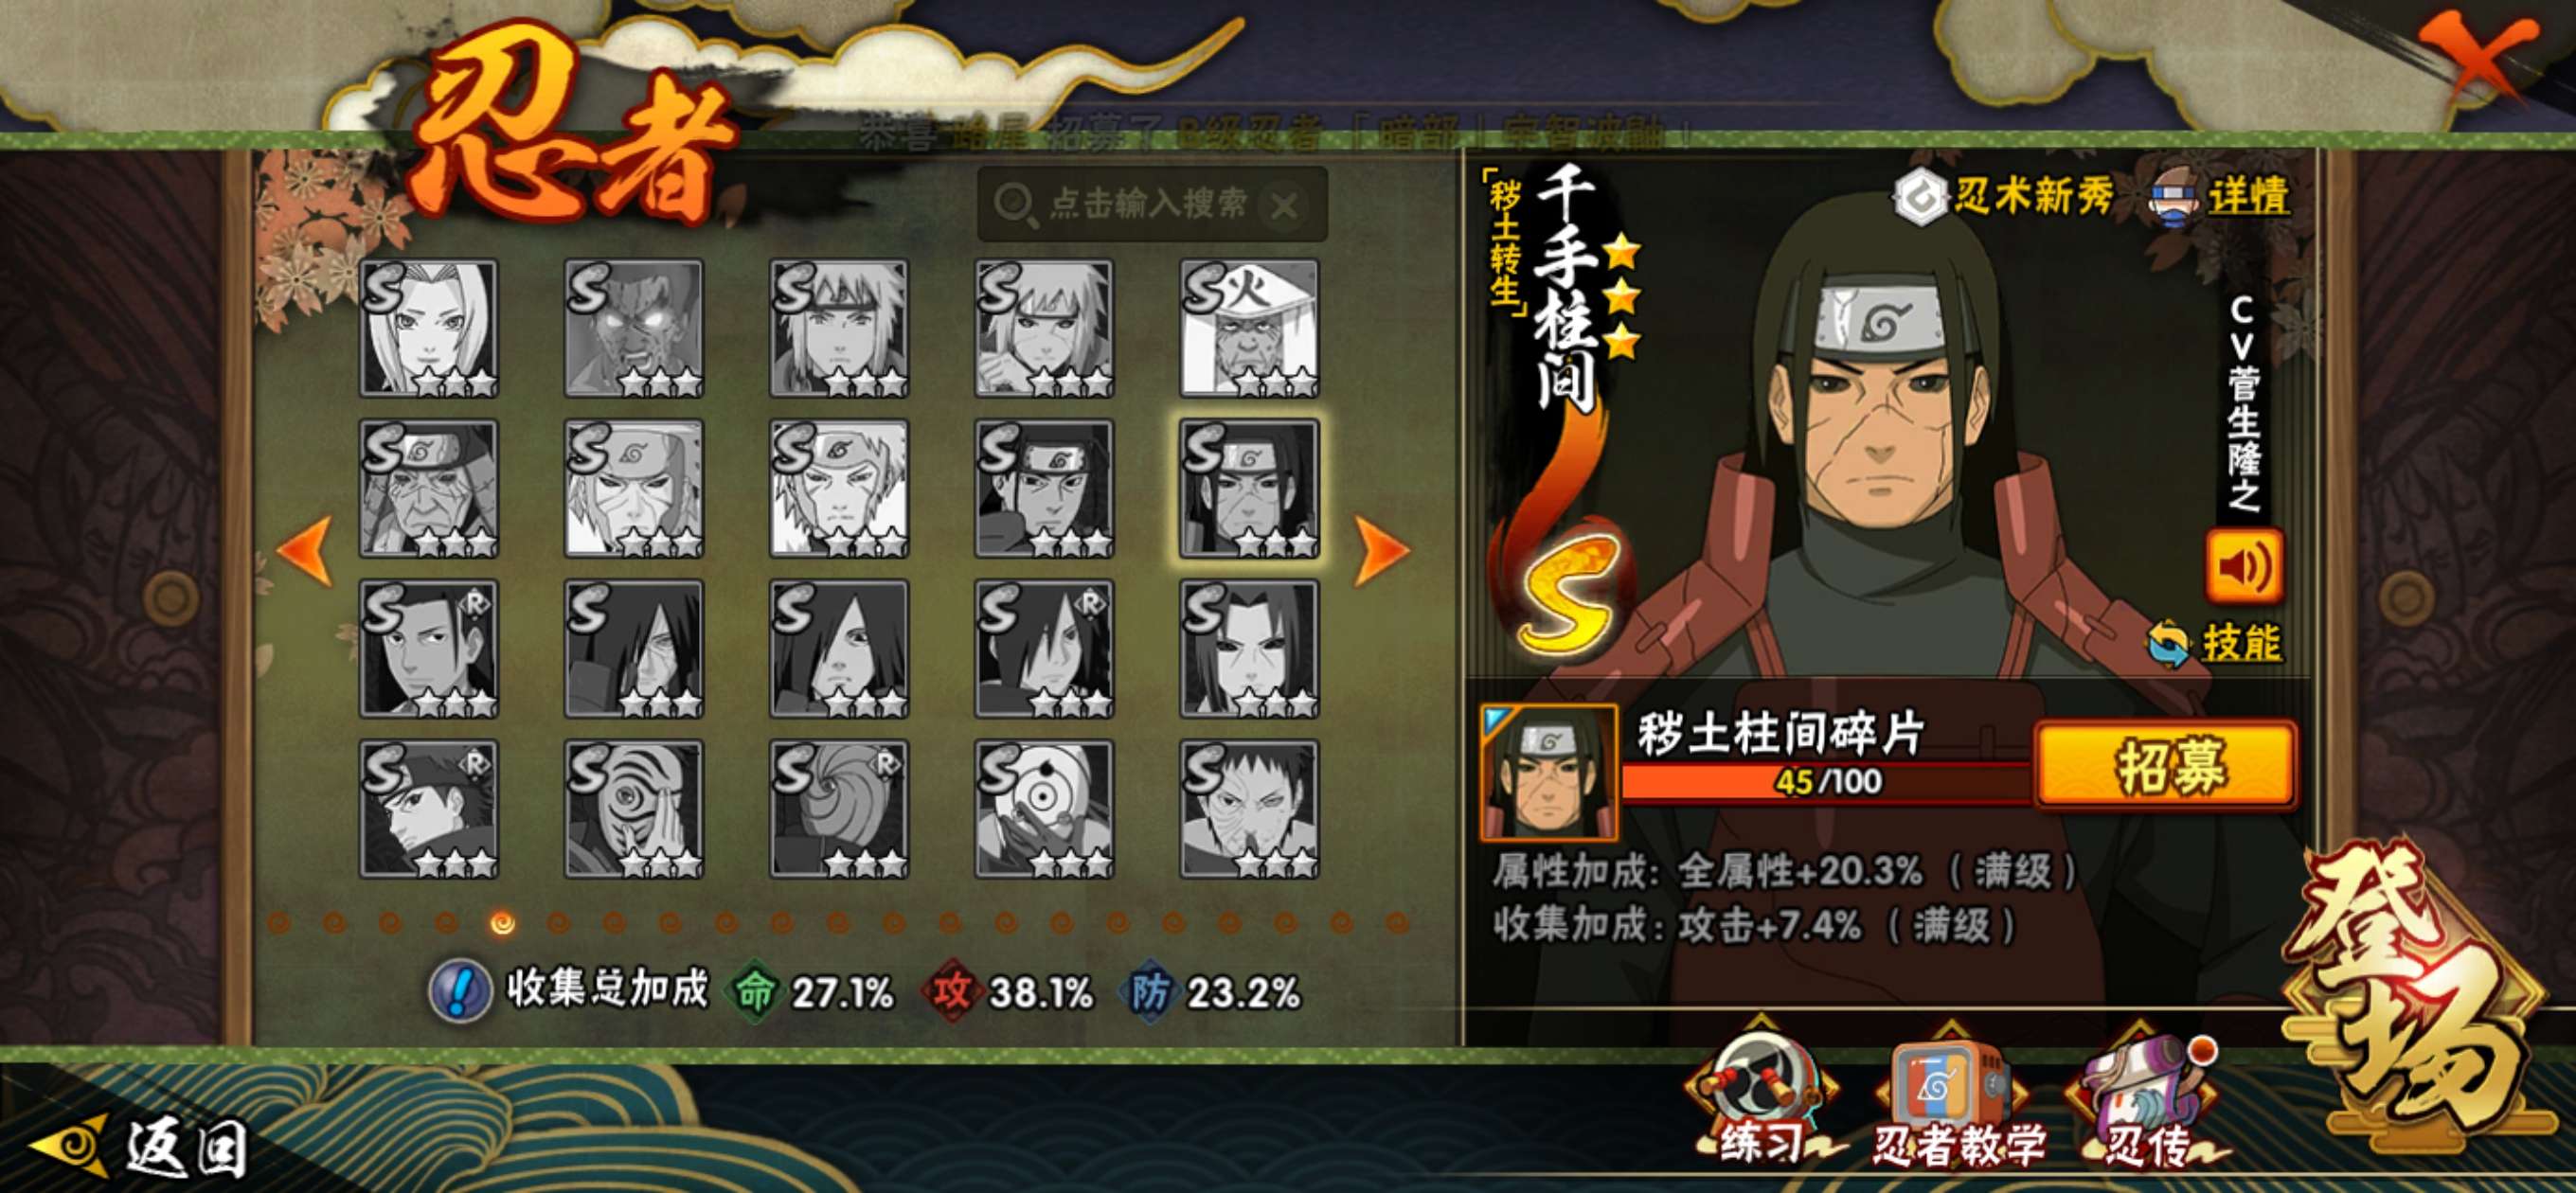Click the 招募 recruit button
Screen dimensions: 2576x1193
pyautogui.click(x=2167, y=766)
